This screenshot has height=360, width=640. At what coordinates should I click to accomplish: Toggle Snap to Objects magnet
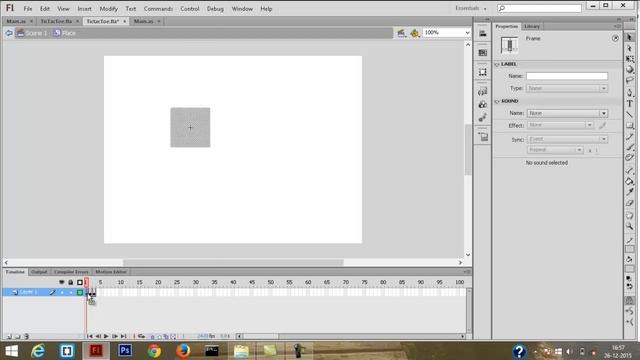[x=629, y=301]
